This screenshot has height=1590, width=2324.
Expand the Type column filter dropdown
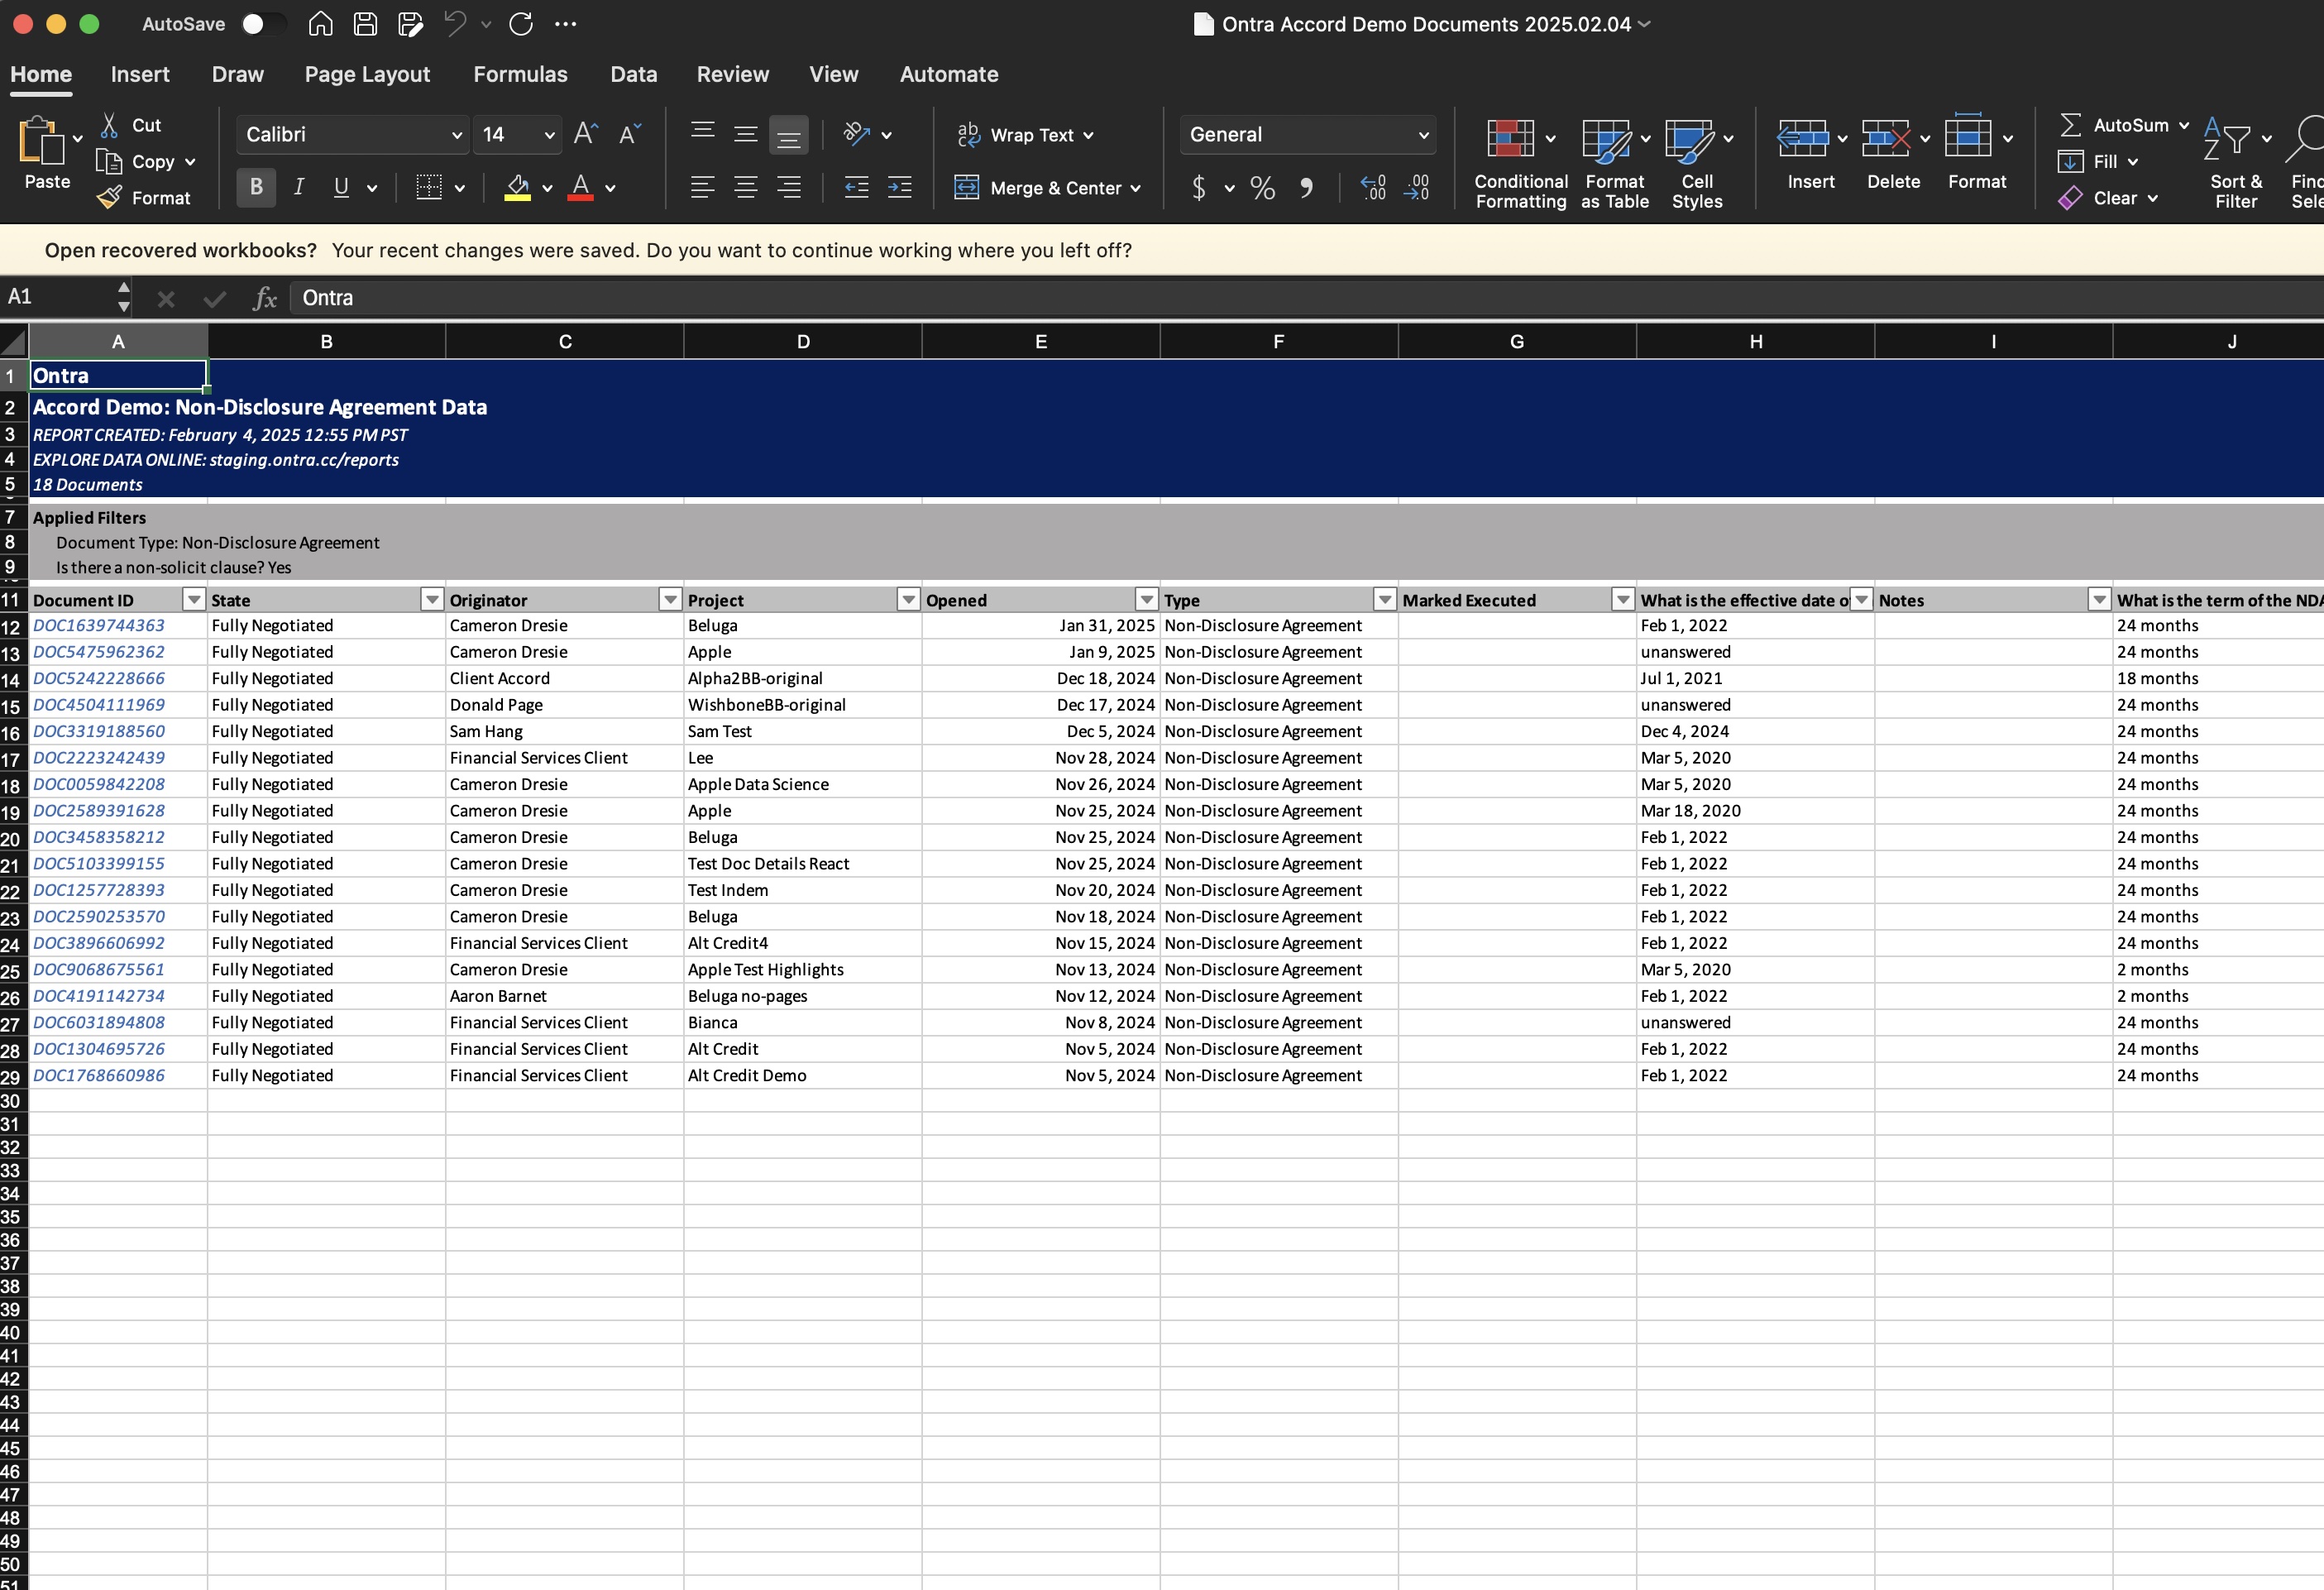click(1384, 599)
